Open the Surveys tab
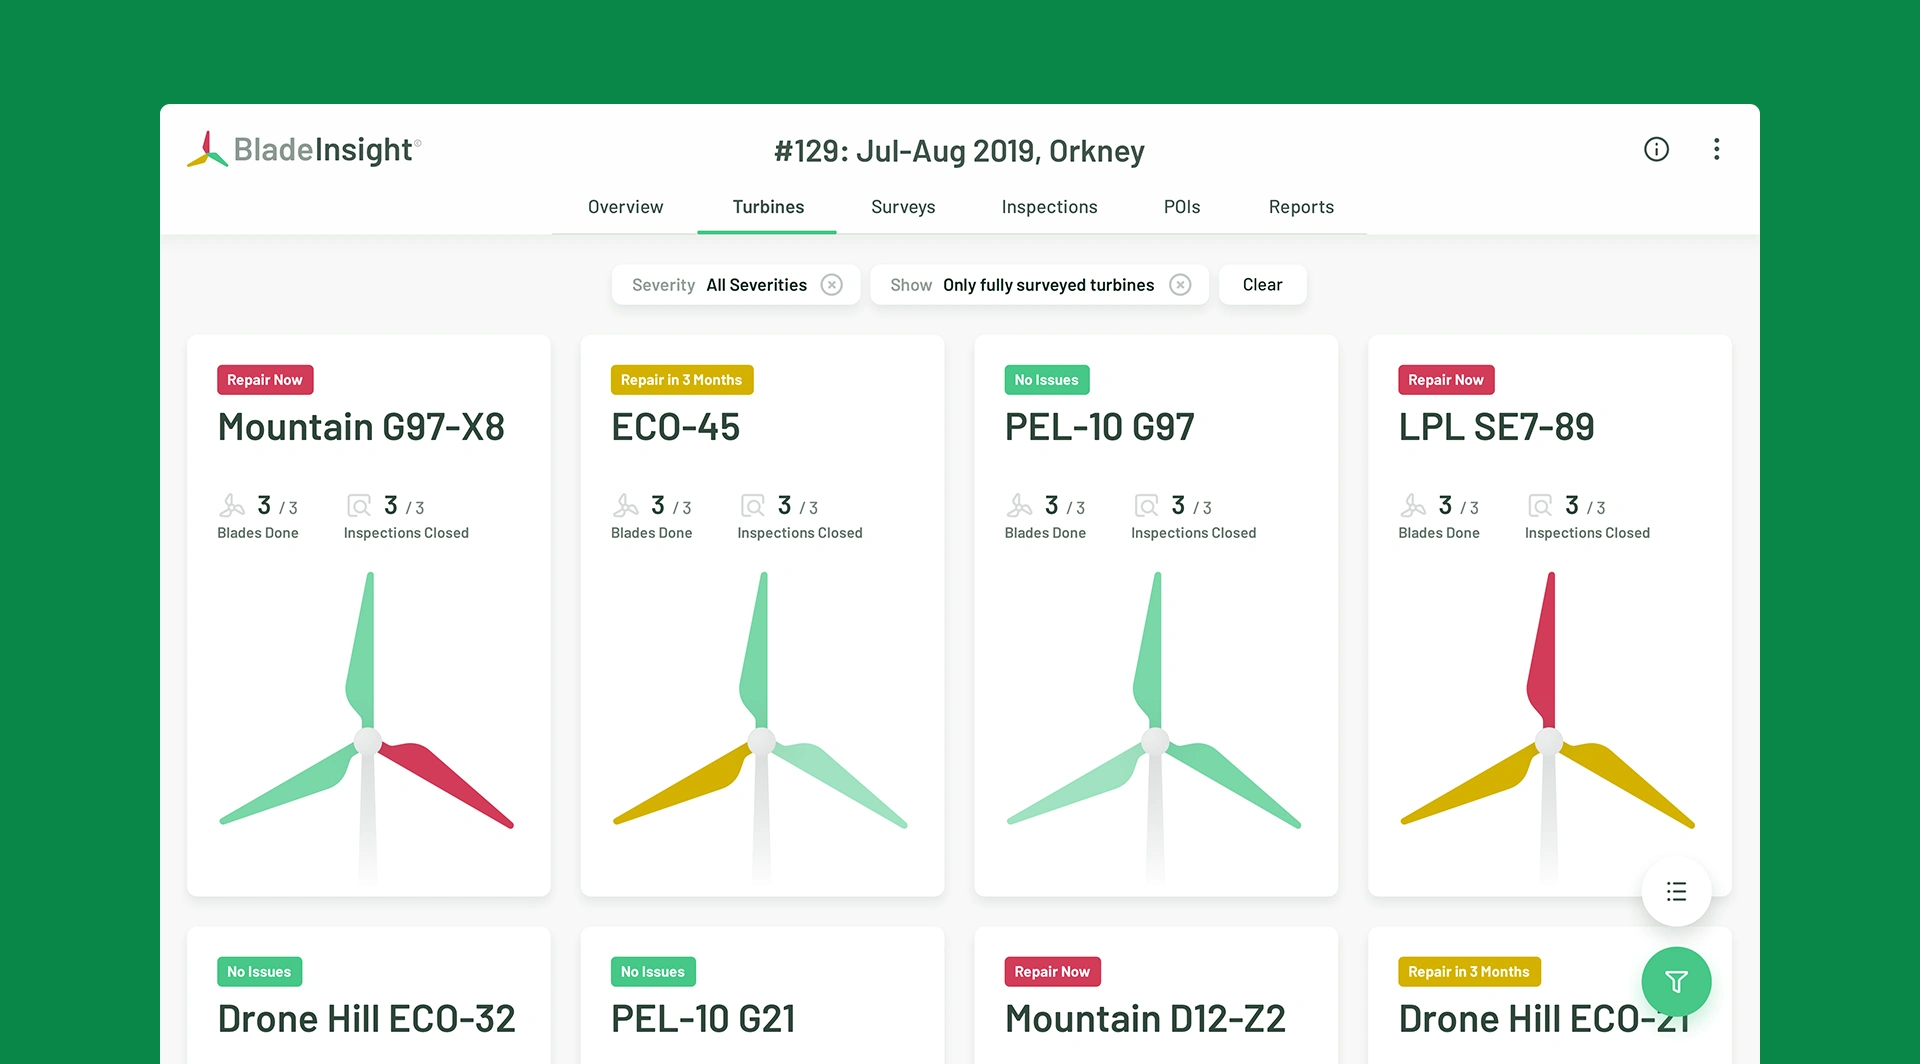 coord(903,207)
